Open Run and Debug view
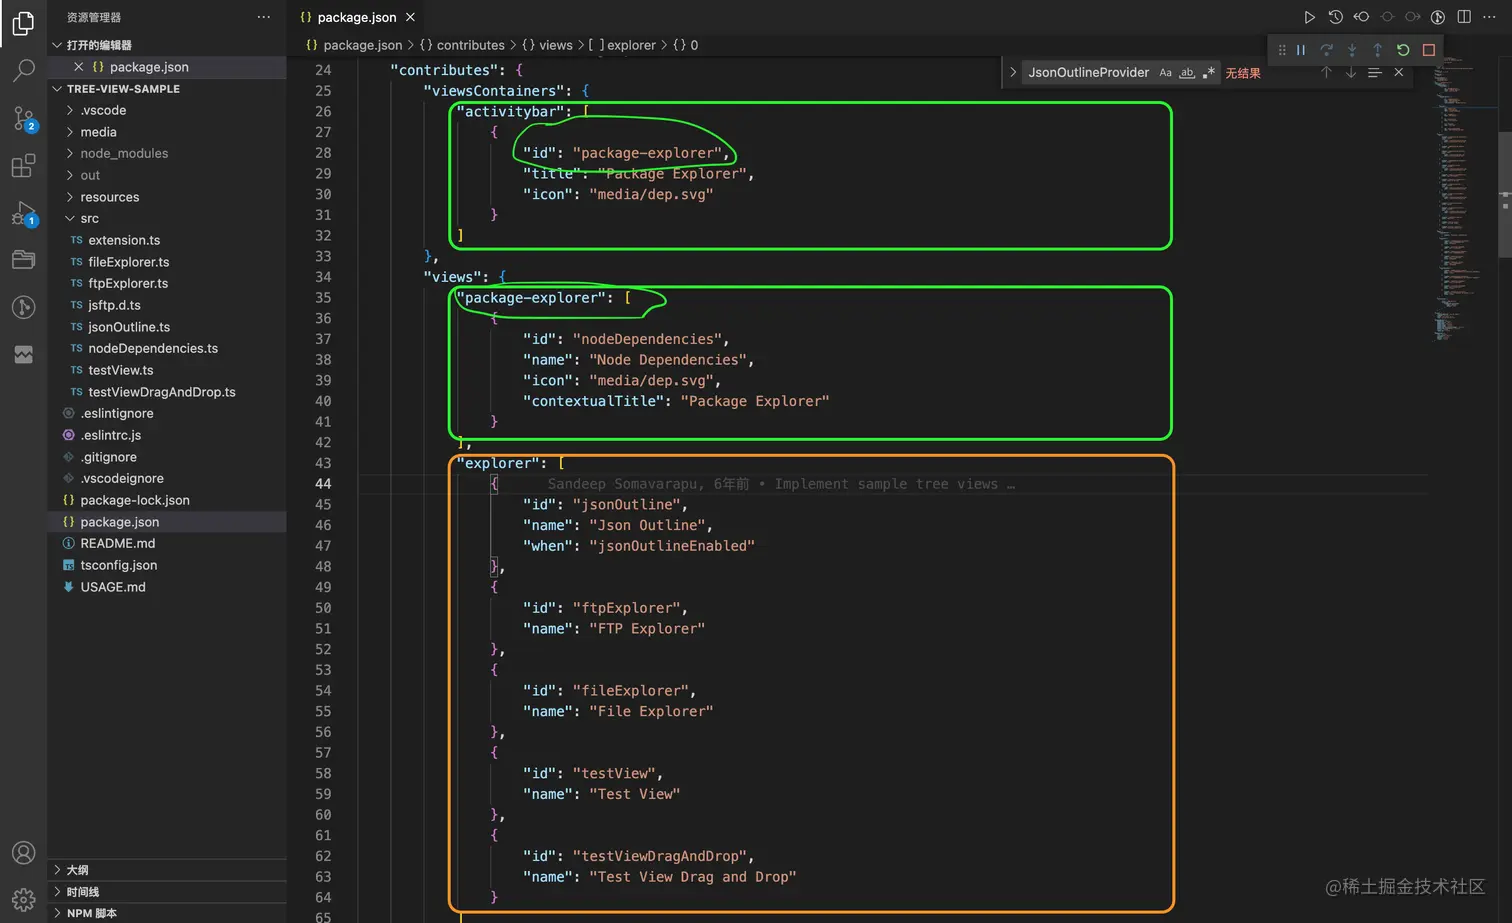The image size is (1512, 923). [x=23, y=213]
